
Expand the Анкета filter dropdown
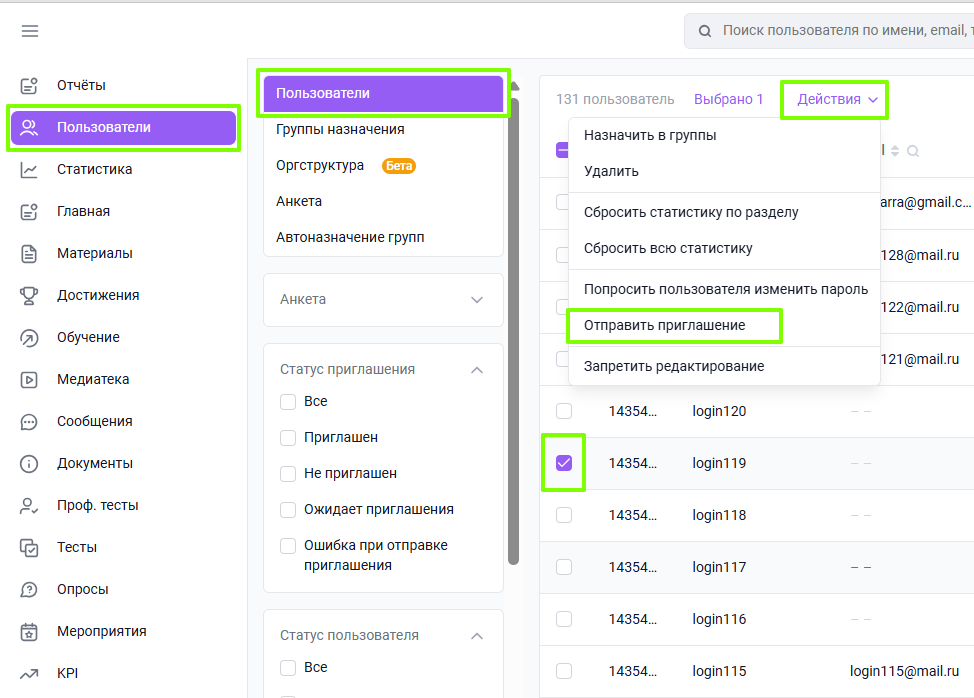[x=383, y=300]
